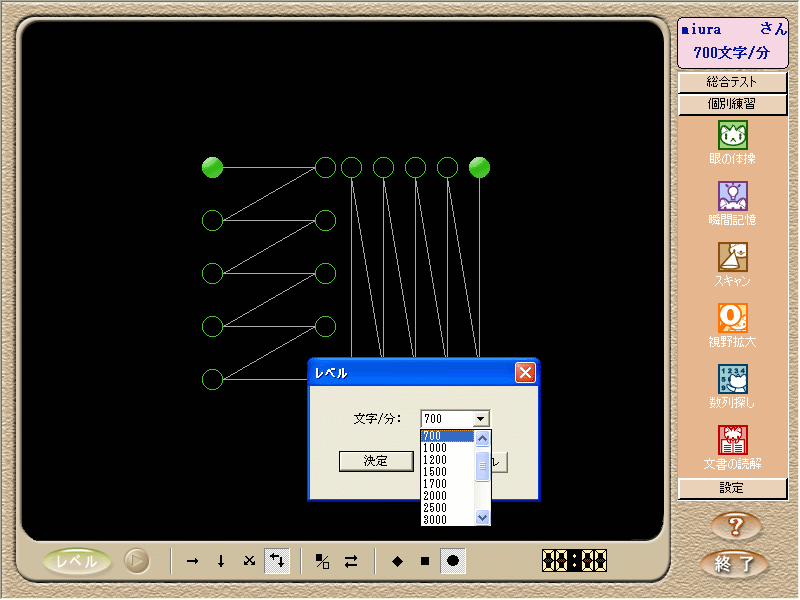800x600 pixels.
Task: Open the 文書の読解 reading comprehension icon
Action: coord(733,440)
